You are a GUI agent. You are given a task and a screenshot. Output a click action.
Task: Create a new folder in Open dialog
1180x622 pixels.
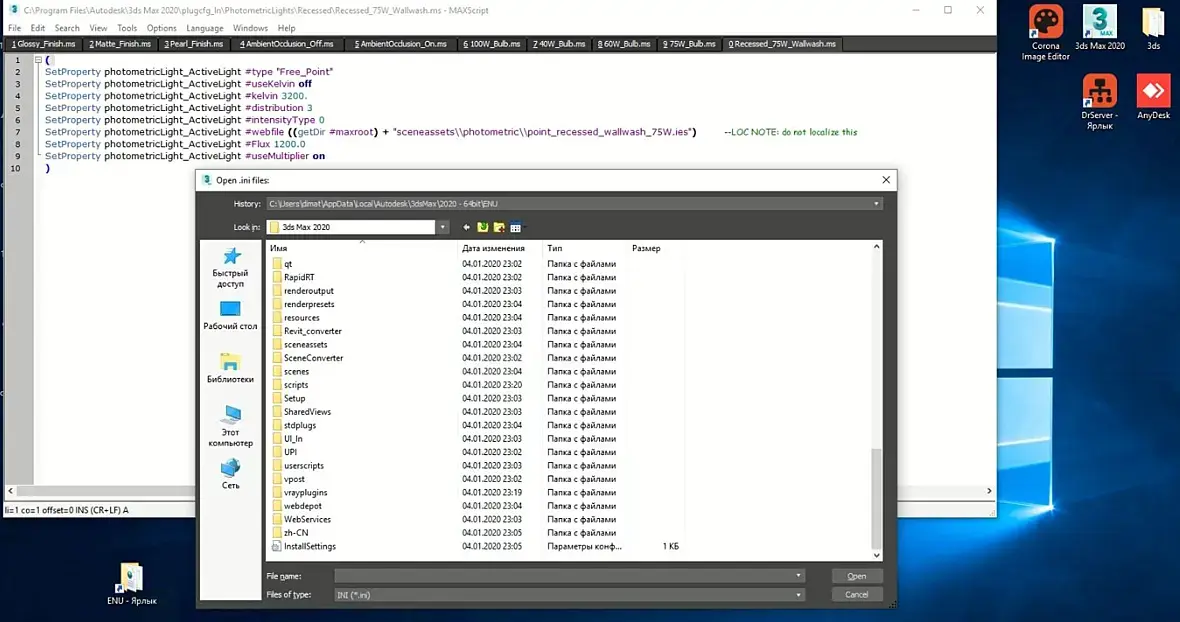pyautogui.click(x=499, y=227)
